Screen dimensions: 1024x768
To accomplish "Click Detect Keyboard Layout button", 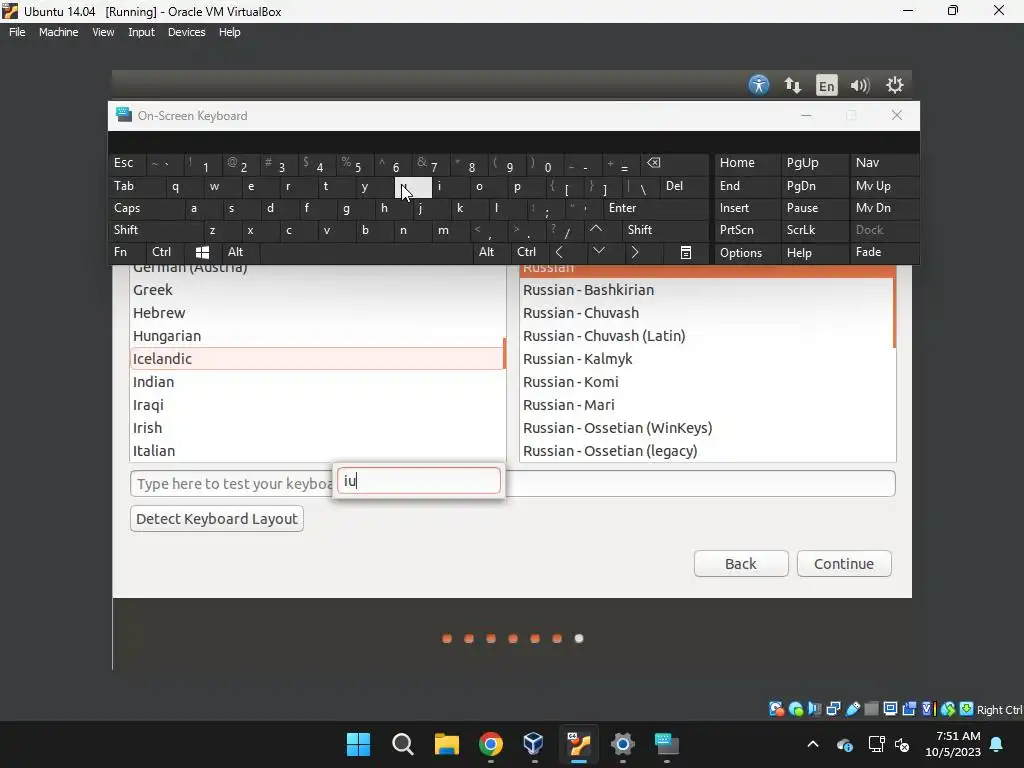I will 217,519.
